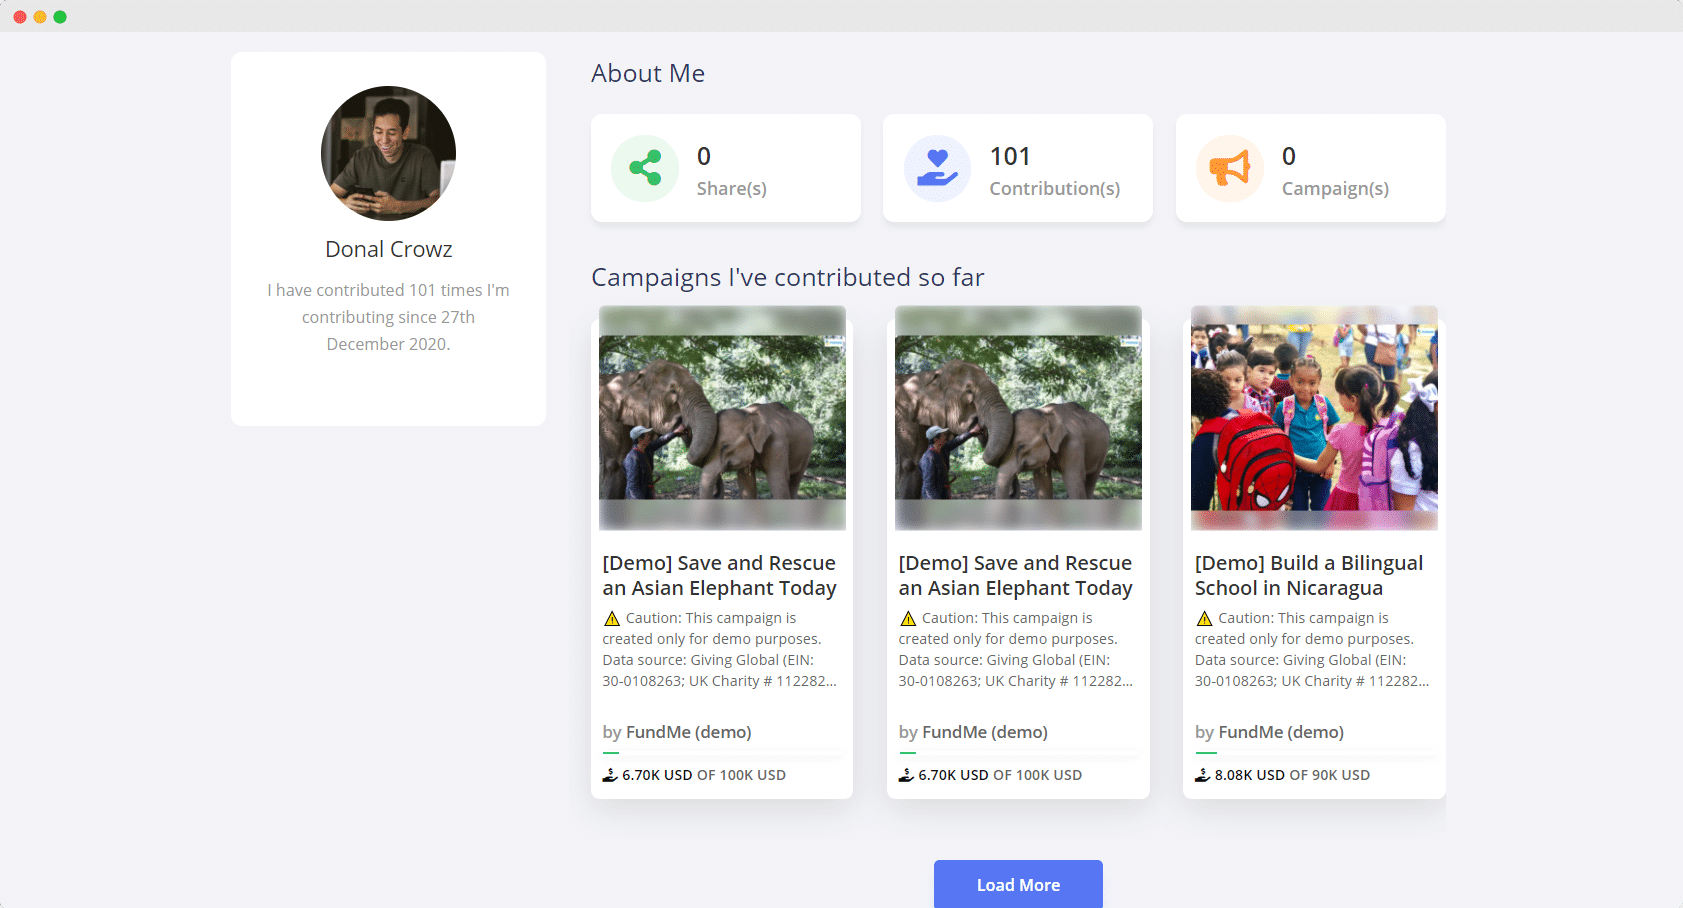Image resolution: width=1683 pixels, height=908 pixels.
Task: Click the red window close button
Action: click(20, 17)
